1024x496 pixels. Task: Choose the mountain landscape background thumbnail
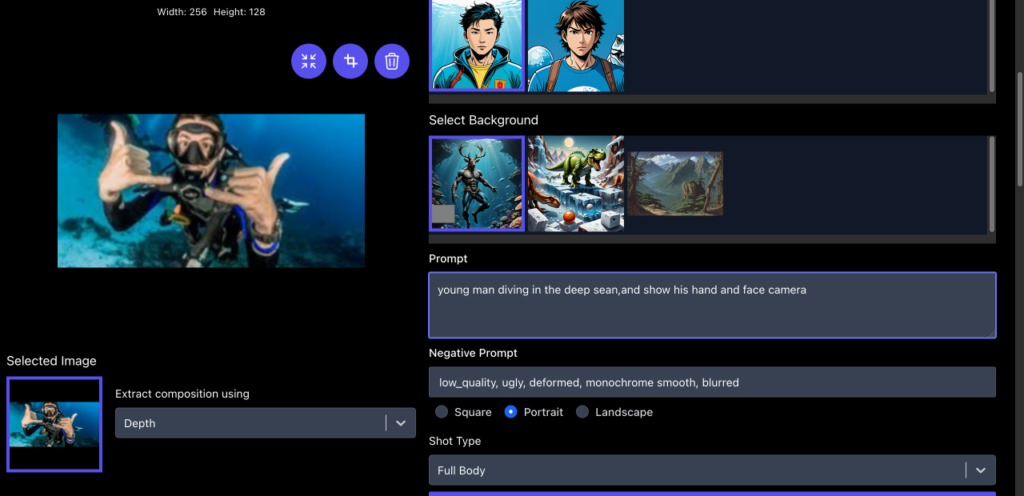click(x=675, y=183)
